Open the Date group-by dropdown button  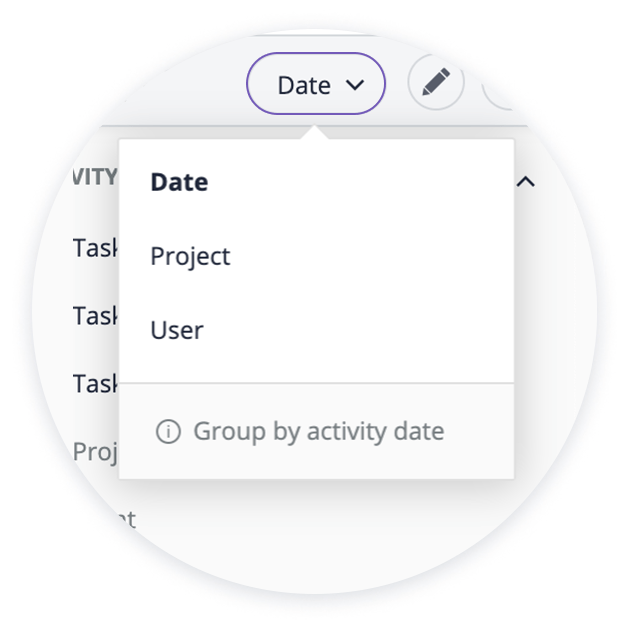(x=316, y=84)
